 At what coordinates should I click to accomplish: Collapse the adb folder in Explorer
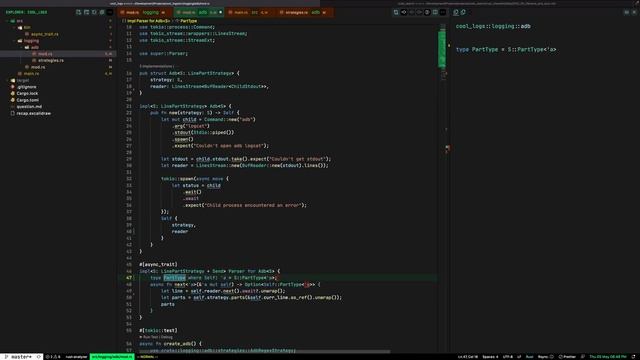pos(35,47)
